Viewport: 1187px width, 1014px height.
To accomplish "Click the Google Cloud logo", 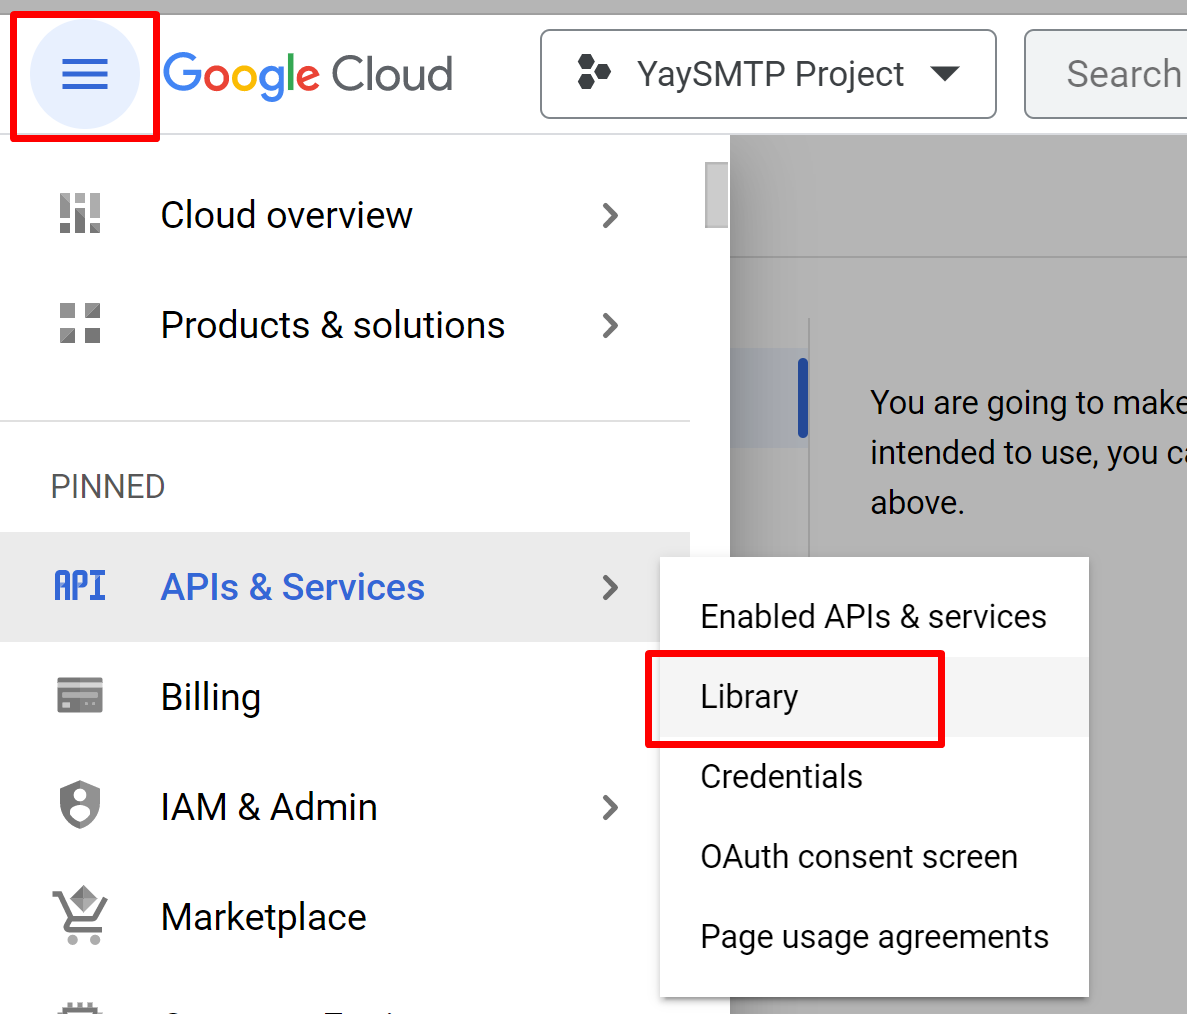I will [x=308, y=75].
